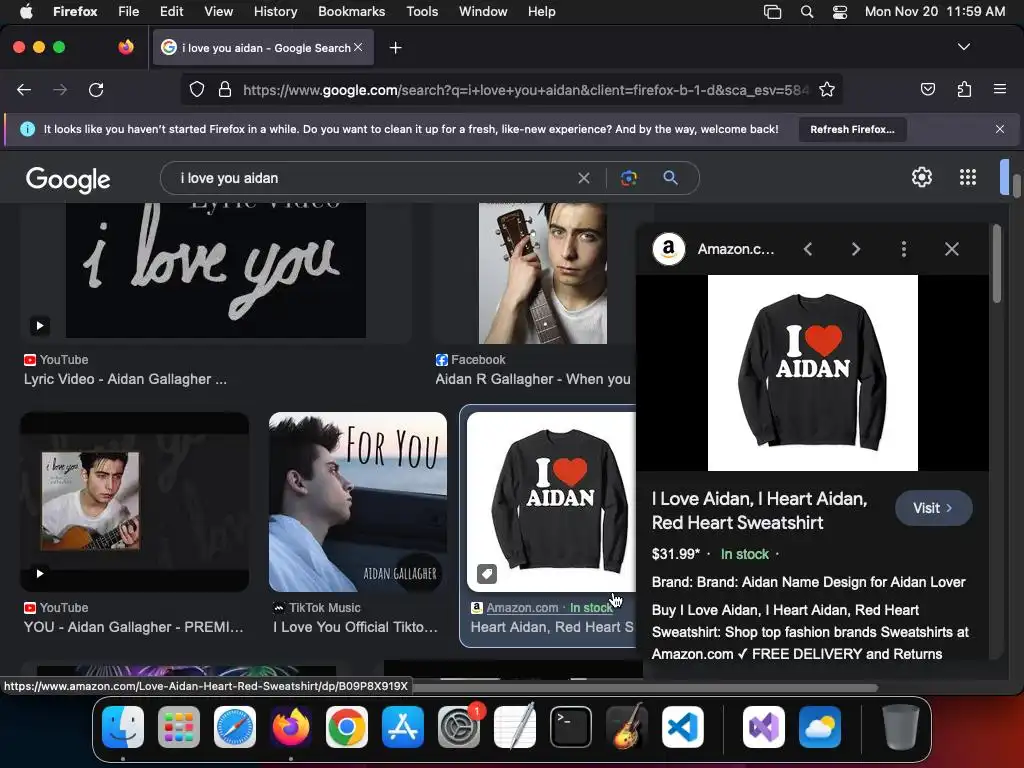Click the Firefox back arrow button
The image size is (1024, 768).
(x=24, y=89)
